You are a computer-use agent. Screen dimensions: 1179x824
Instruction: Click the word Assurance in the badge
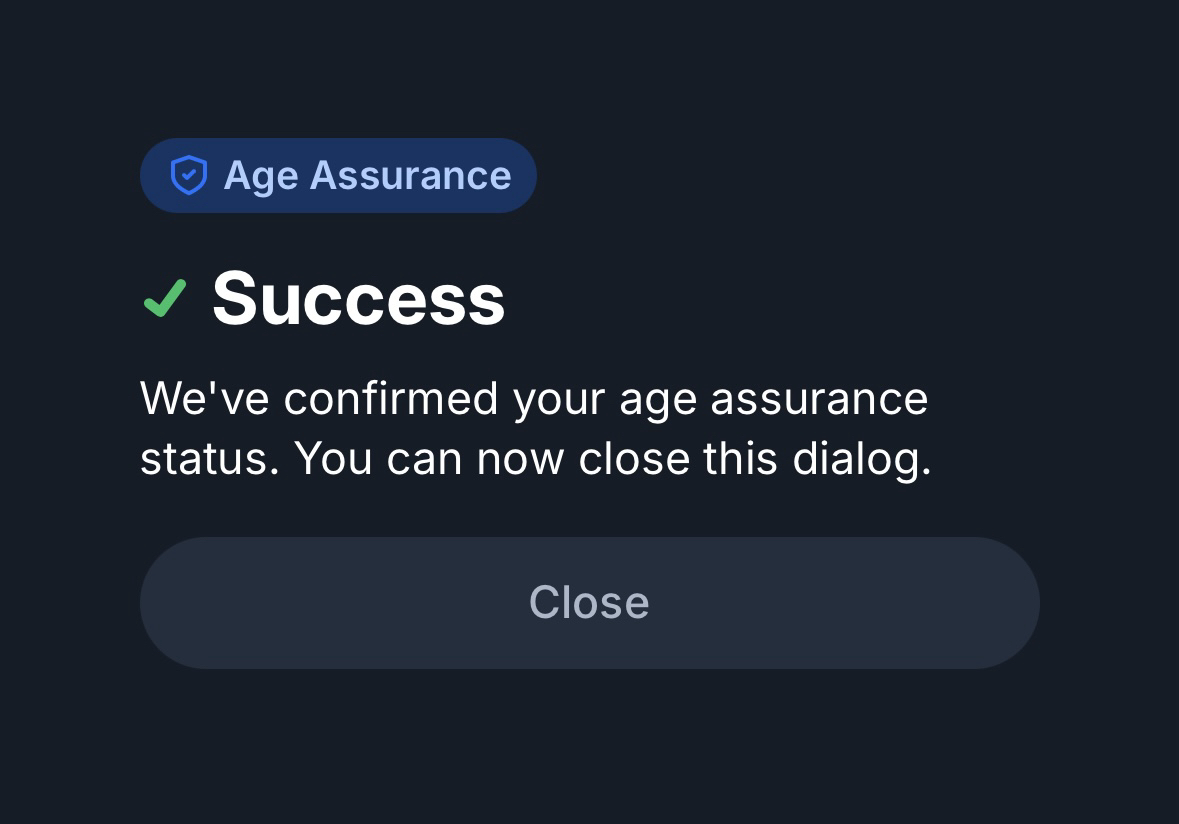[x=410, y=175]
